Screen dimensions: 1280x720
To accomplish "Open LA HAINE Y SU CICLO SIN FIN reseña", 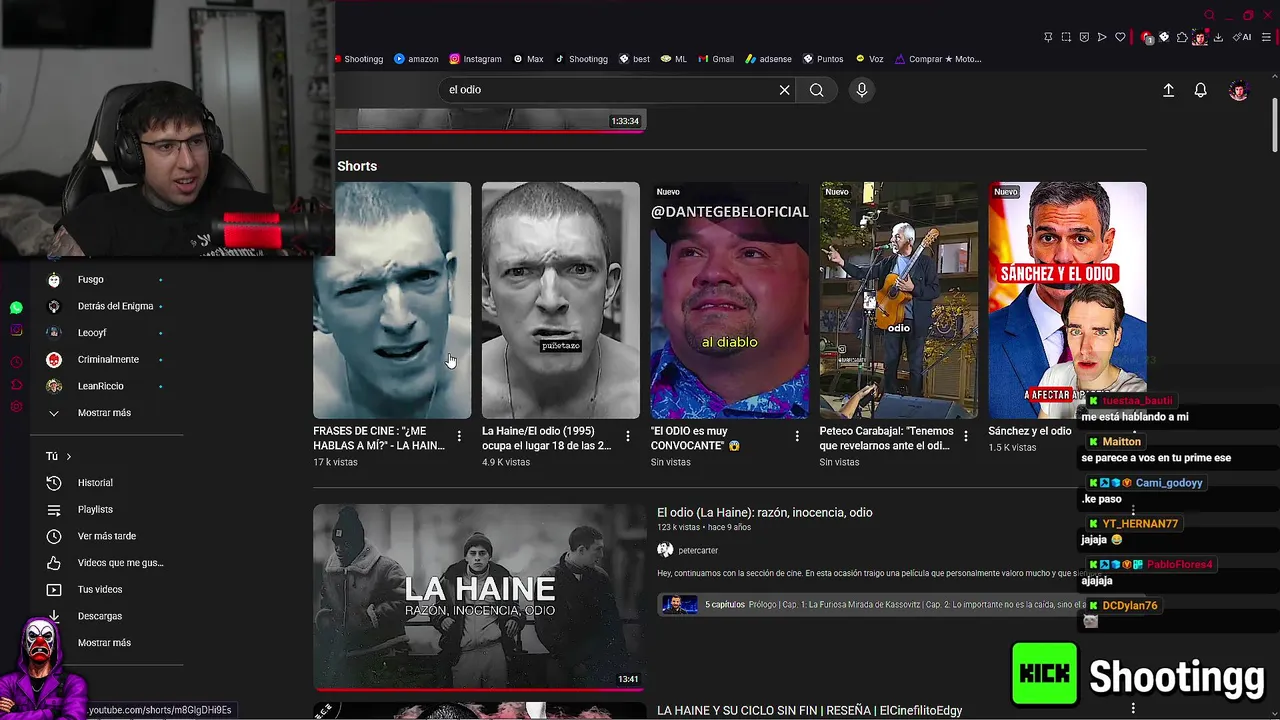I will pos(809,711).
